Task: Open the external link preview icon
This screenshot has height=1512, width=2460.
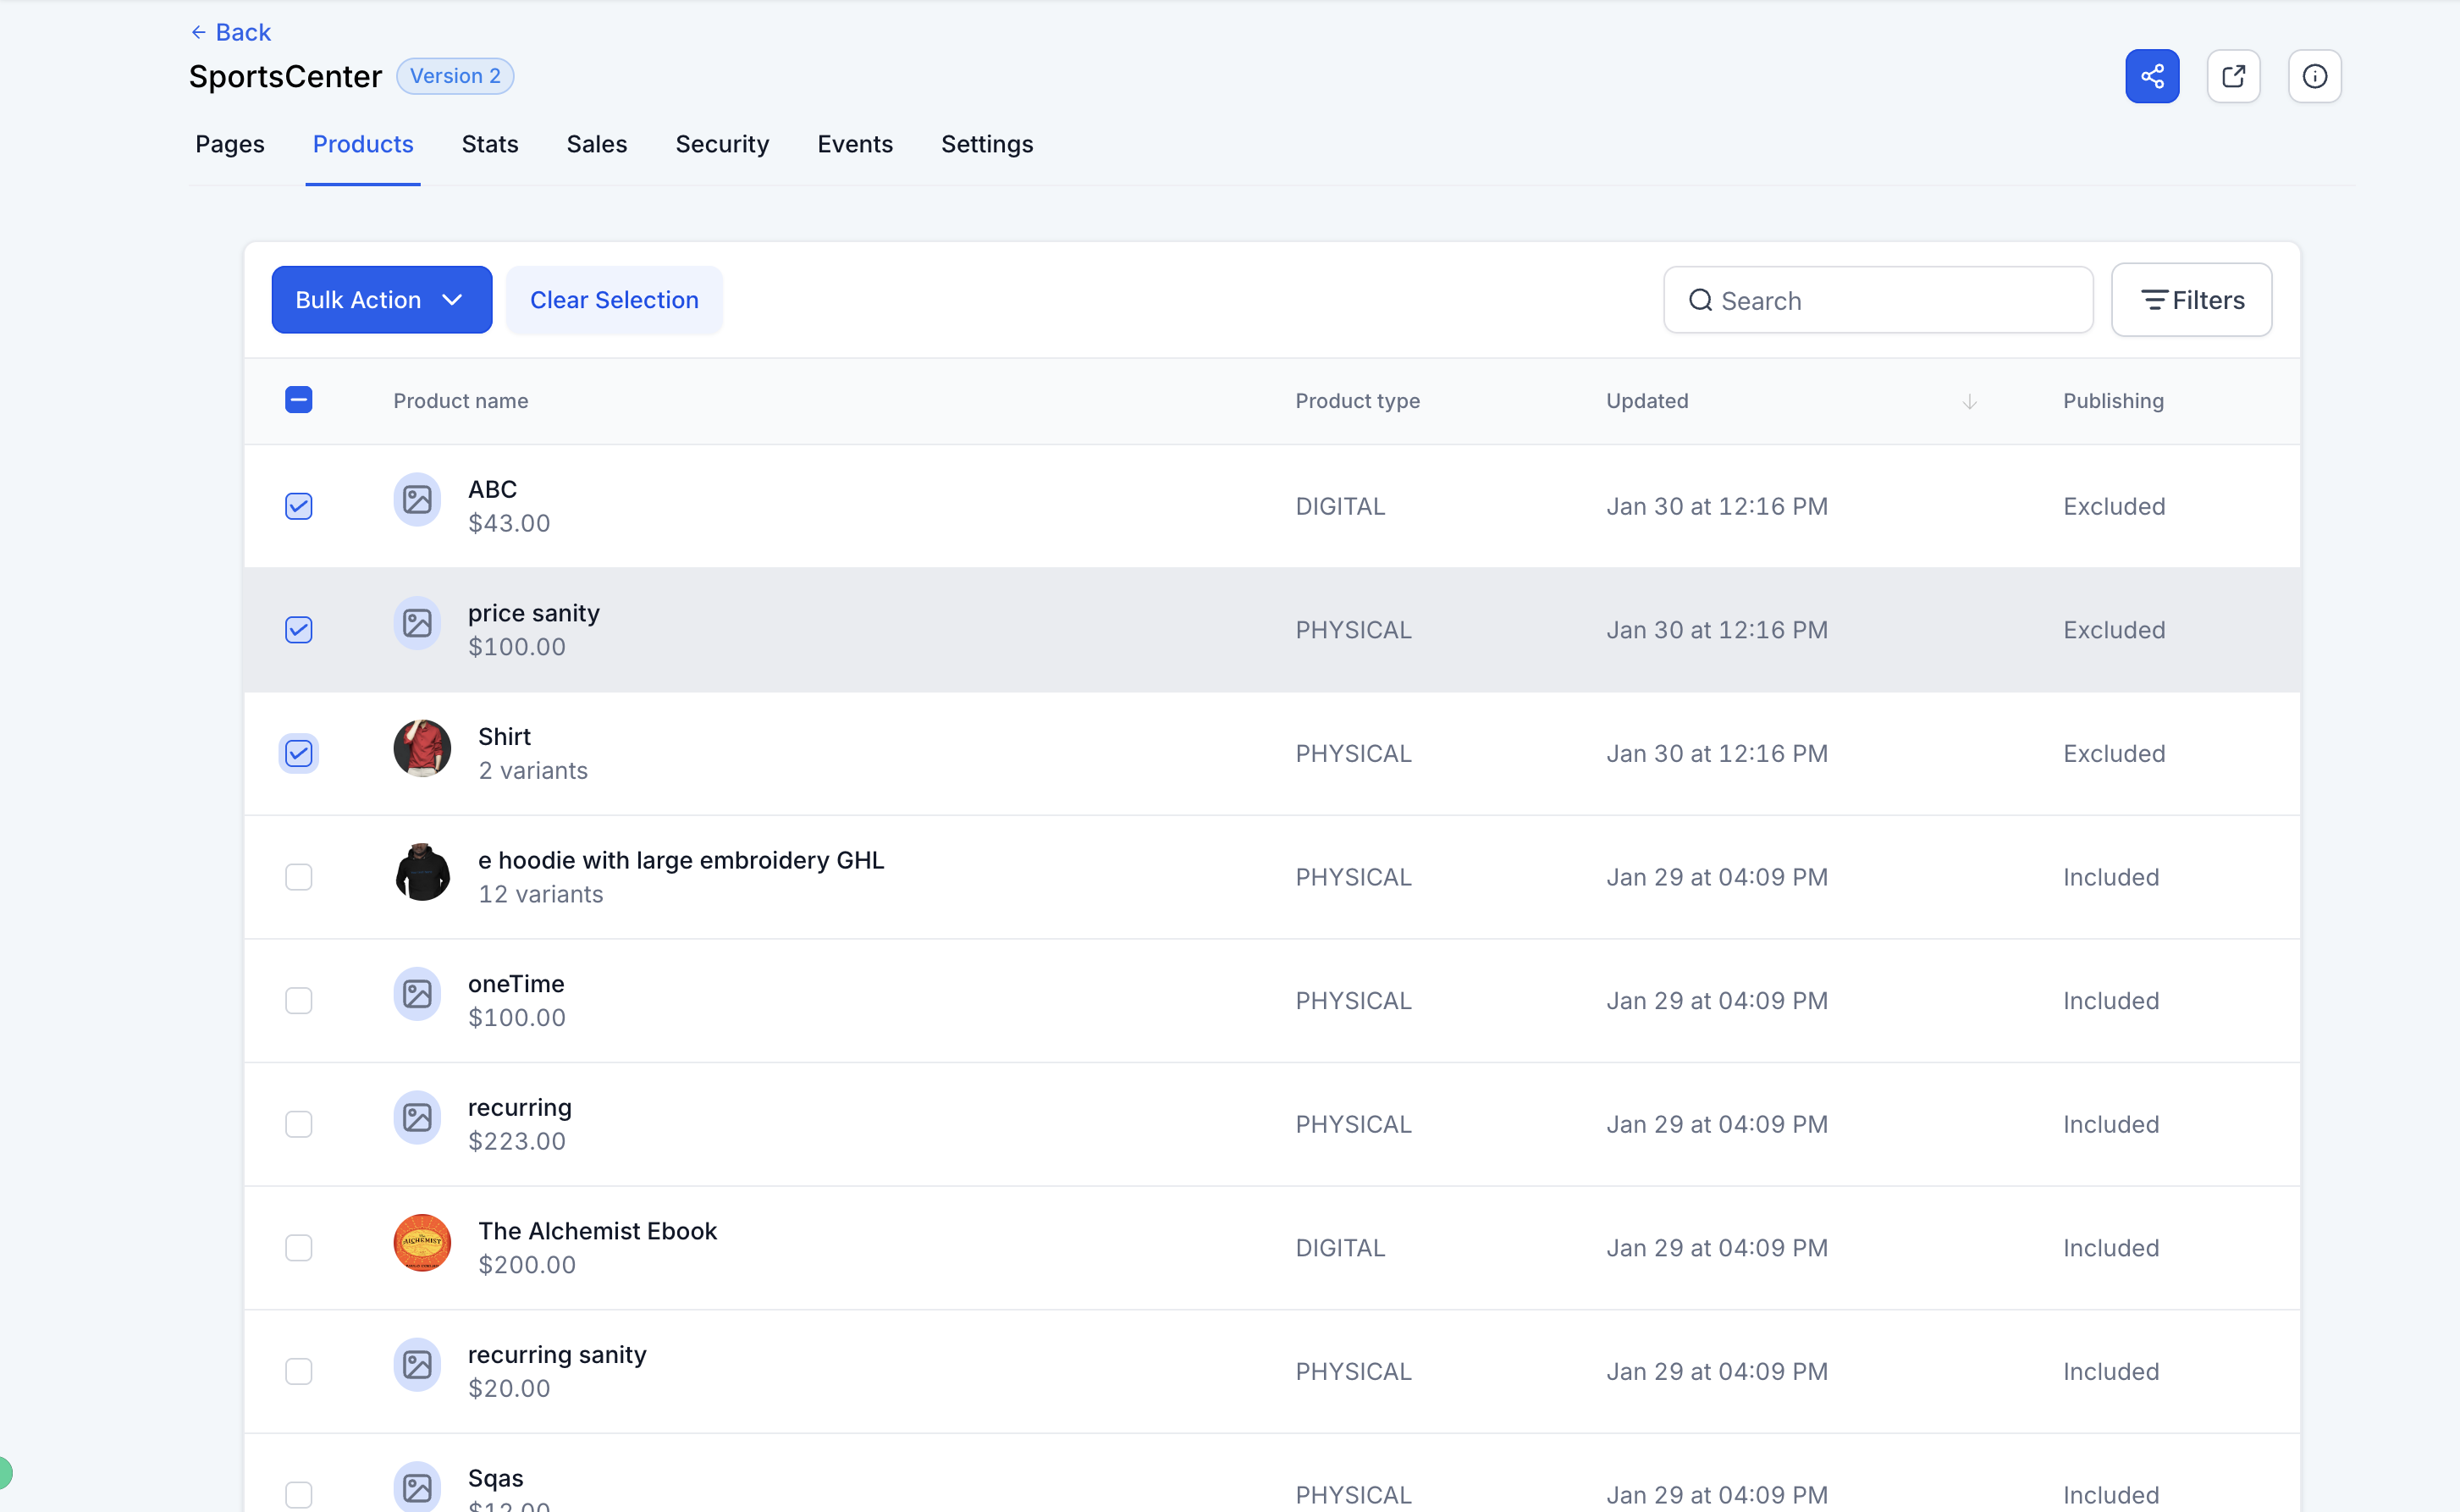Action: point(2233,76)
